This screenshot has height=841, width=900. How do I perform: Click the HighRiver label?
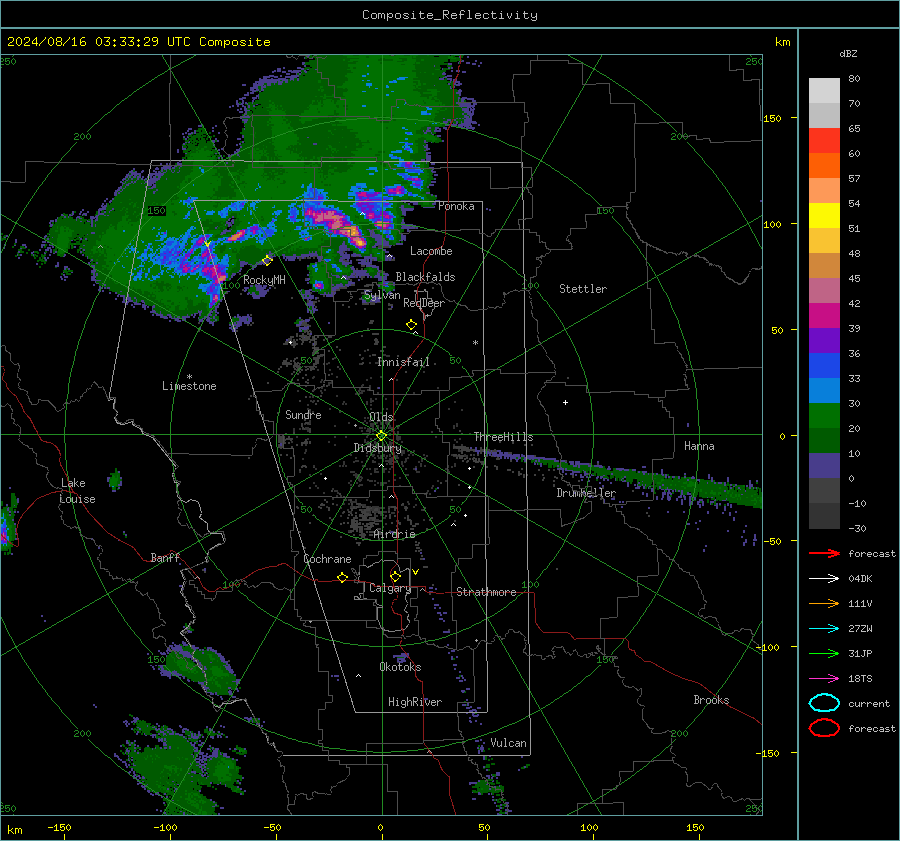[414, 702]
